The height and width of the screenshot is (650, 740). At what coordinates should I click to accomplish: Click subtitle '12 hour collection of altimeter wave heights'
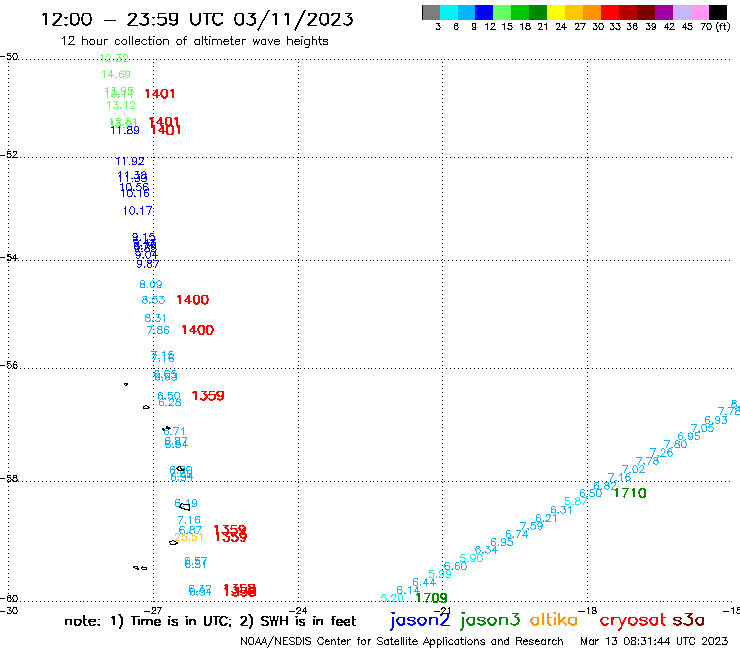click(x=194, y=42)
